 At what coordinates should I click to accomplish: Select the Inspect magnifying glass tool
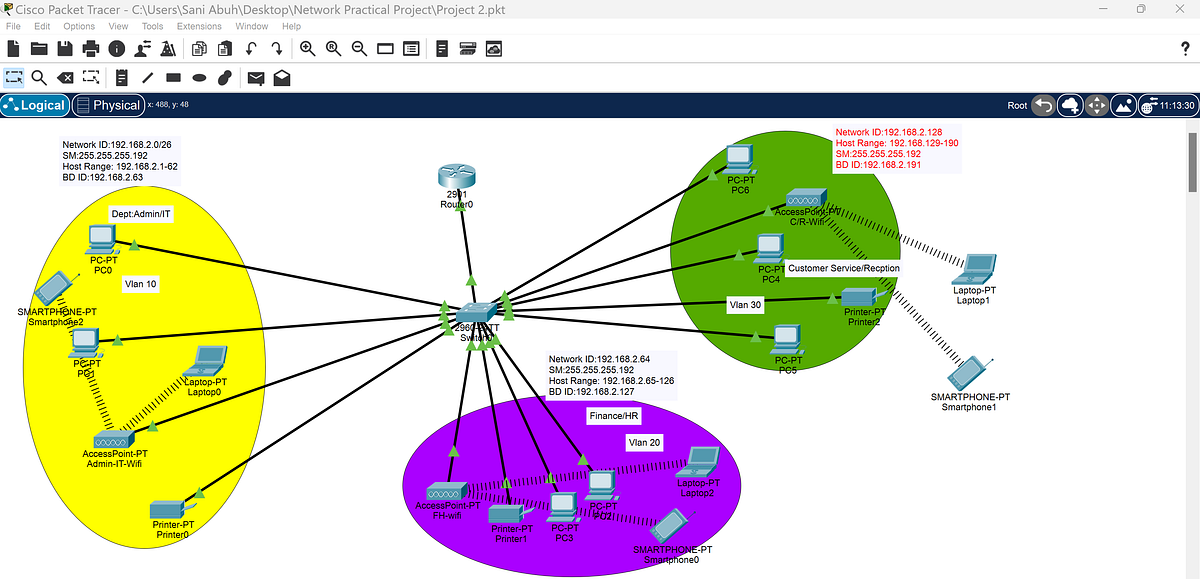[x=39, y=77]
